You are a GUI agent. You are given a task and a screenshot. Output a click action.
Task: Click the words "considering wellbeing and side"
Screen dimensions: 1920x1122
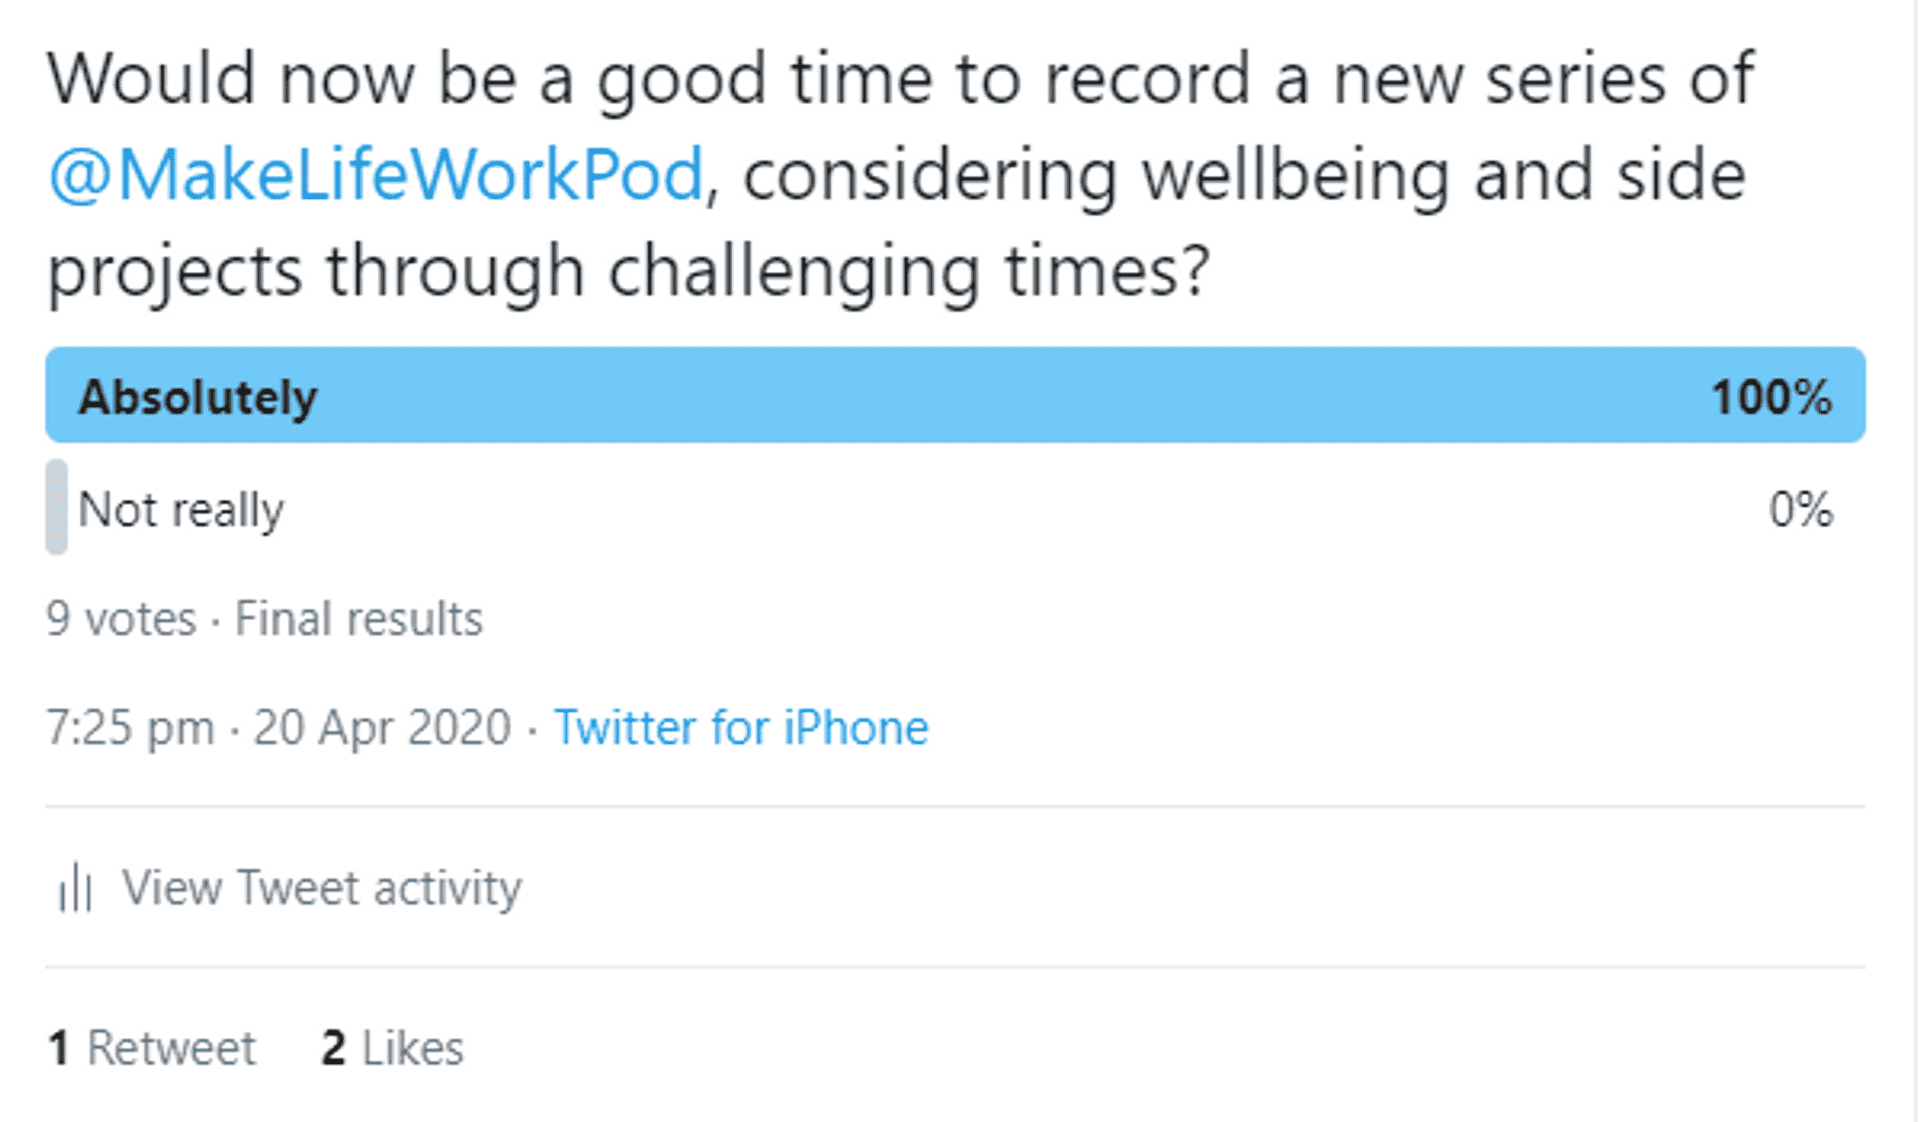click(x=1244, y=176)
